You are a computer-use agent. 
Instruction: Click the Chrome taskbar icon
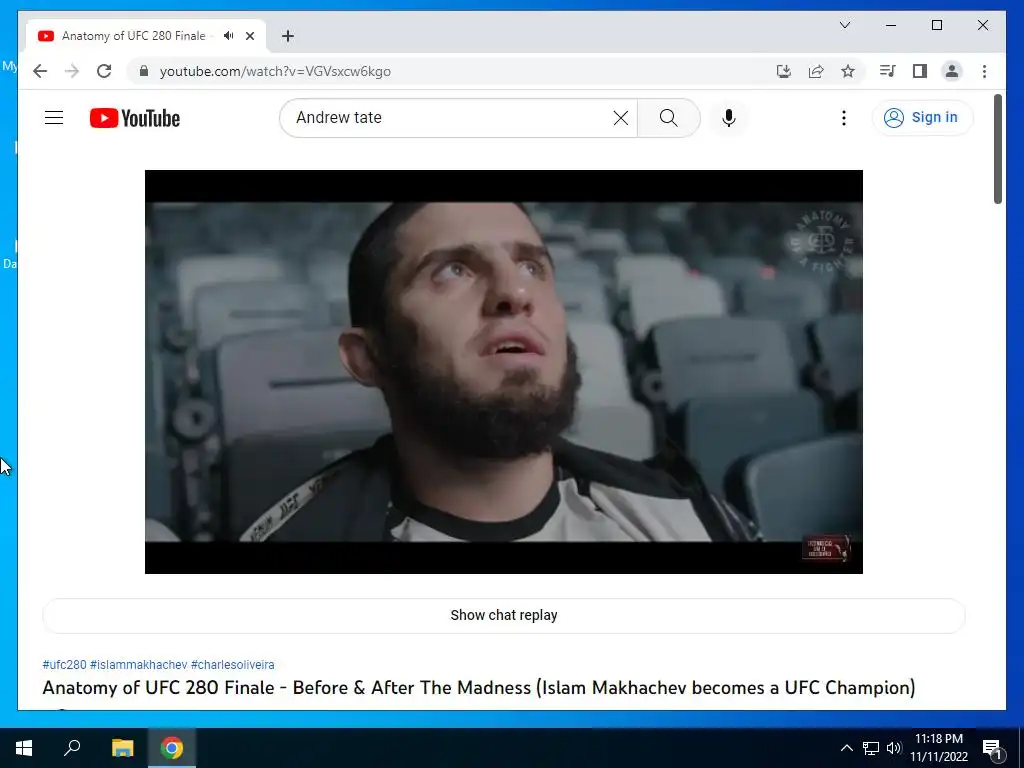[x=172, y=748]
